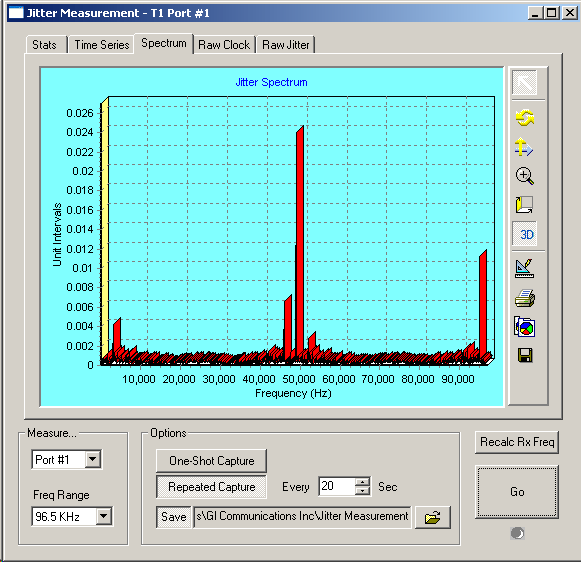The height and width of the screenshot is (562, 581).
Task: Browse for save folder icon
Action: pyautogui.click(x=433, y=517)
